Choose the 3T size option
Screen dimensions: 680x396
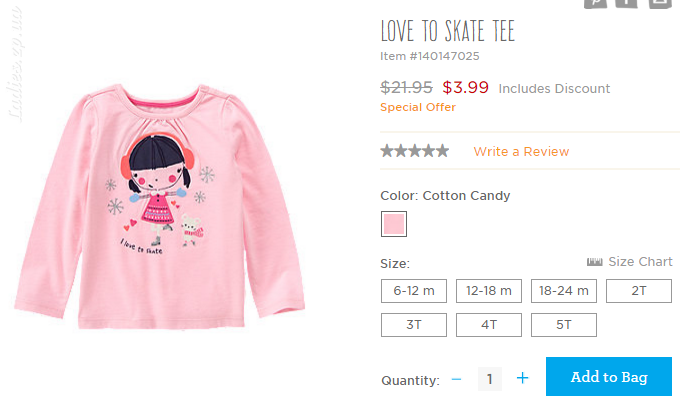tap(414, 325)
